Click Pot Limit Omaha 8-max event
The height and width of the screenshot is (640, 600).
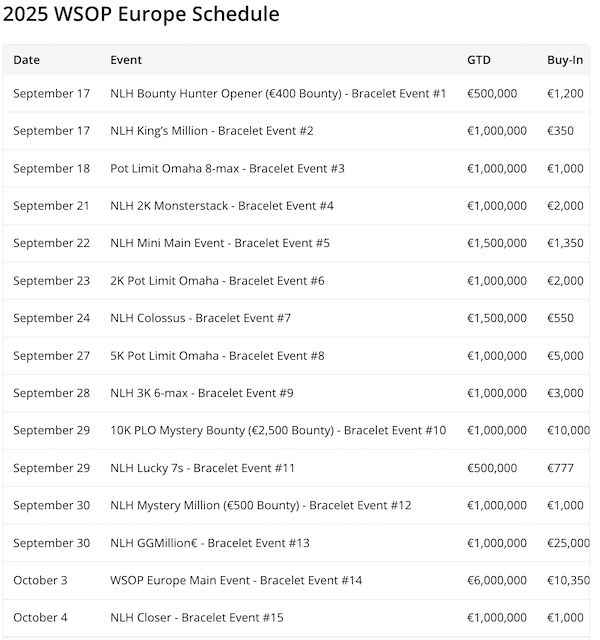pyautogui.click(x=227, y=168)
